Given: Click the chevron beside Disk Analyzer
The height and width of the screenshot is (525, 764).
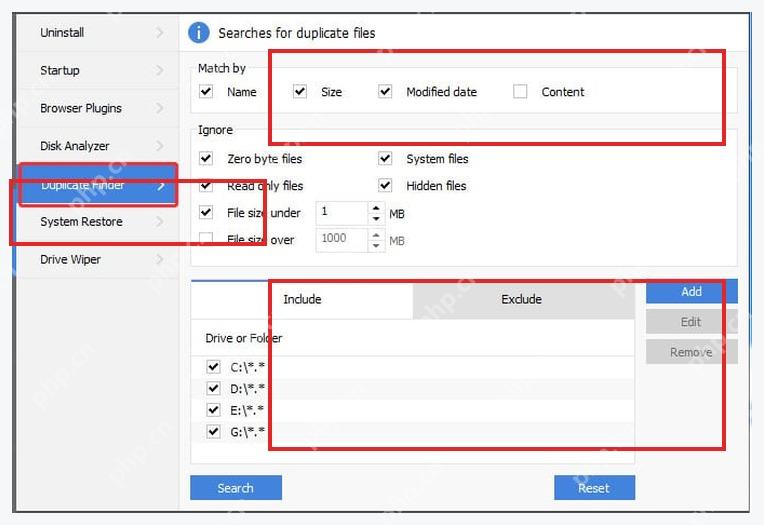Looking at the screenshot, I should tap(159, 146).
